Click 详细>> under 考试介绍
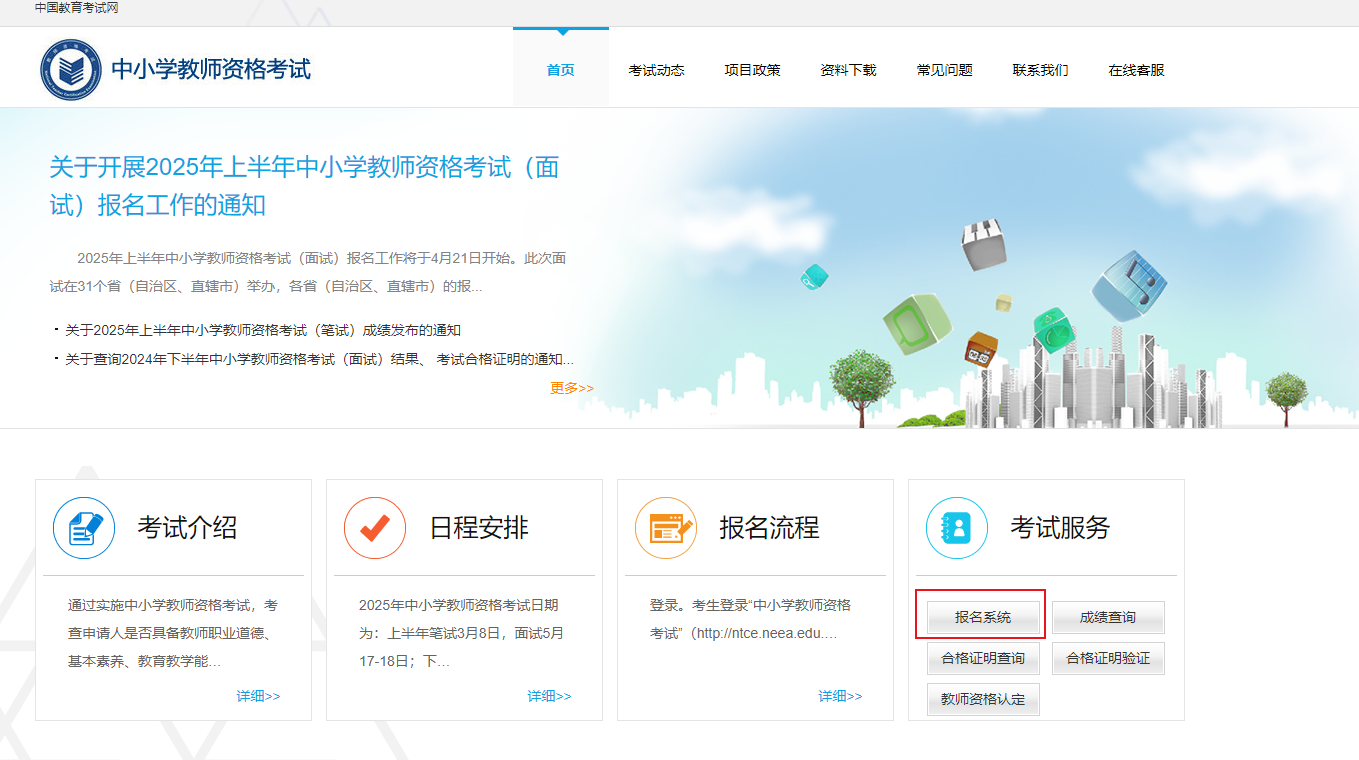The image size is (1359, 760). 259,696
